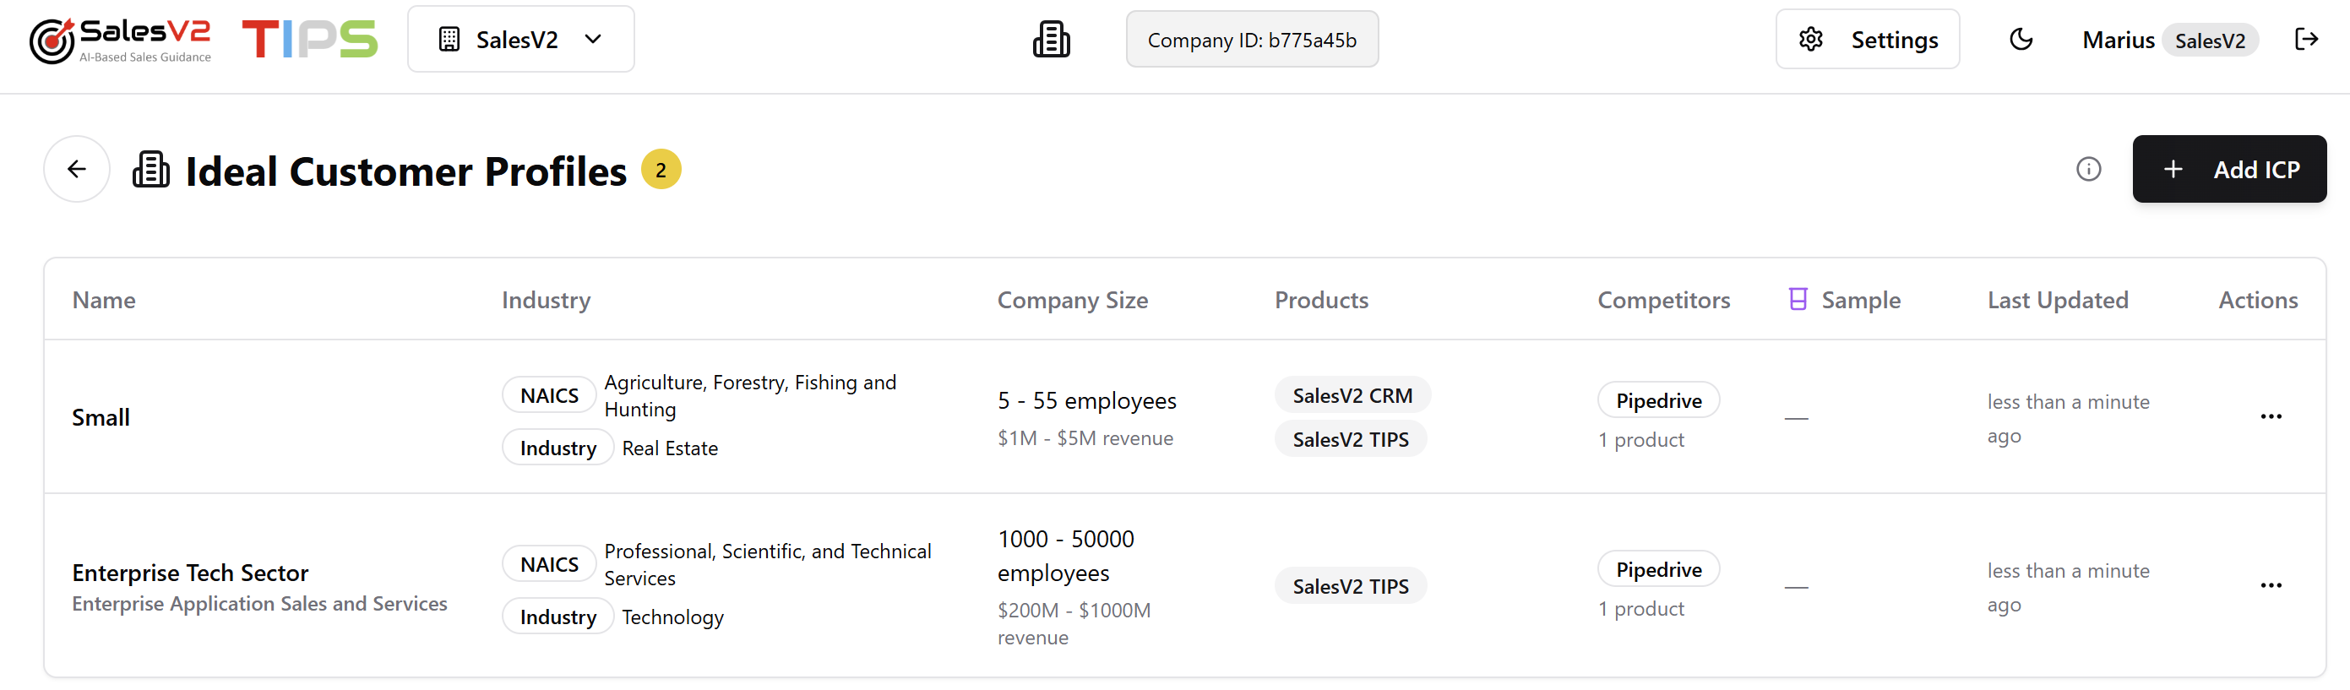Click the Company Size column header
The image size is (2350, 690).
tap(1072, 300)
